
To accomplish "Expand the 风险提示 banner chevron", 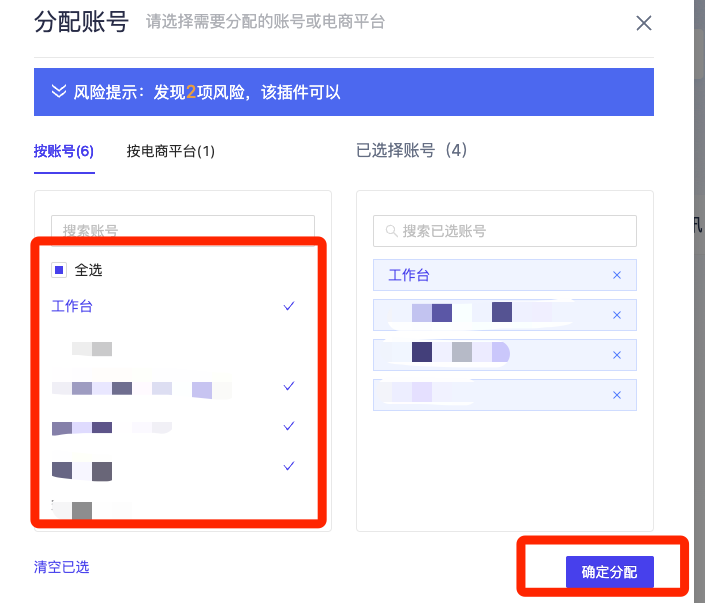I will 58,92.
